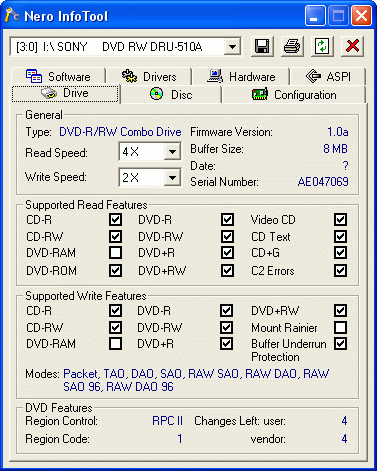Click the floppy disk save icon

pyautogui.click(x=262, y=46)
